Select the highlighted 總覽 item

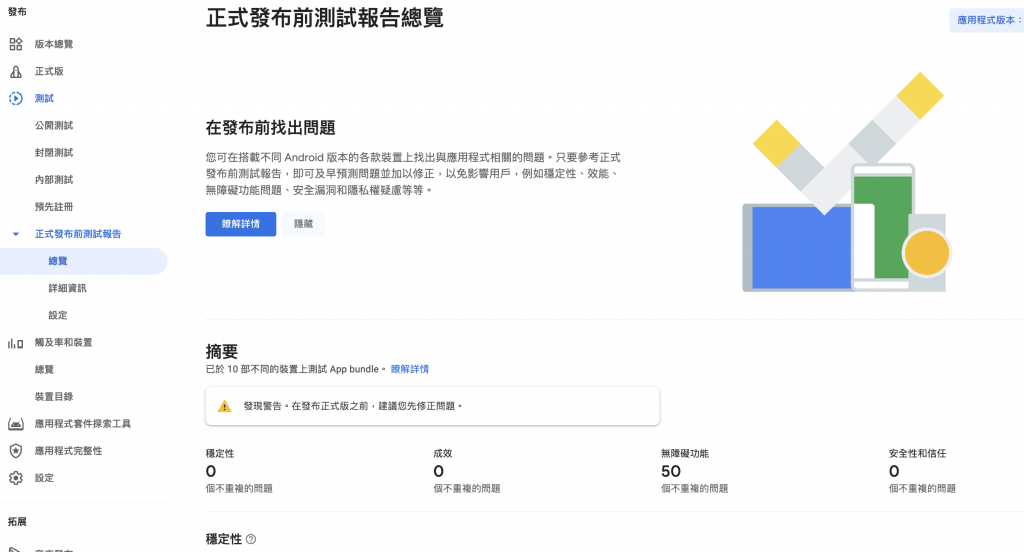pos(84,261)
